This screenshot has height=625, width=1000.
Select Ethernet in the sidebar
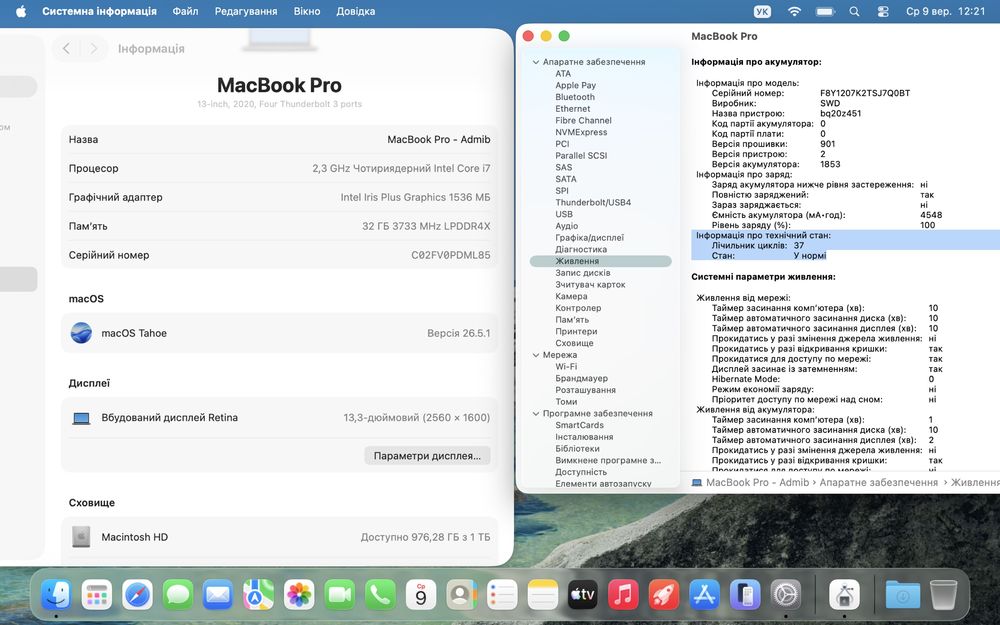(573, 108)
